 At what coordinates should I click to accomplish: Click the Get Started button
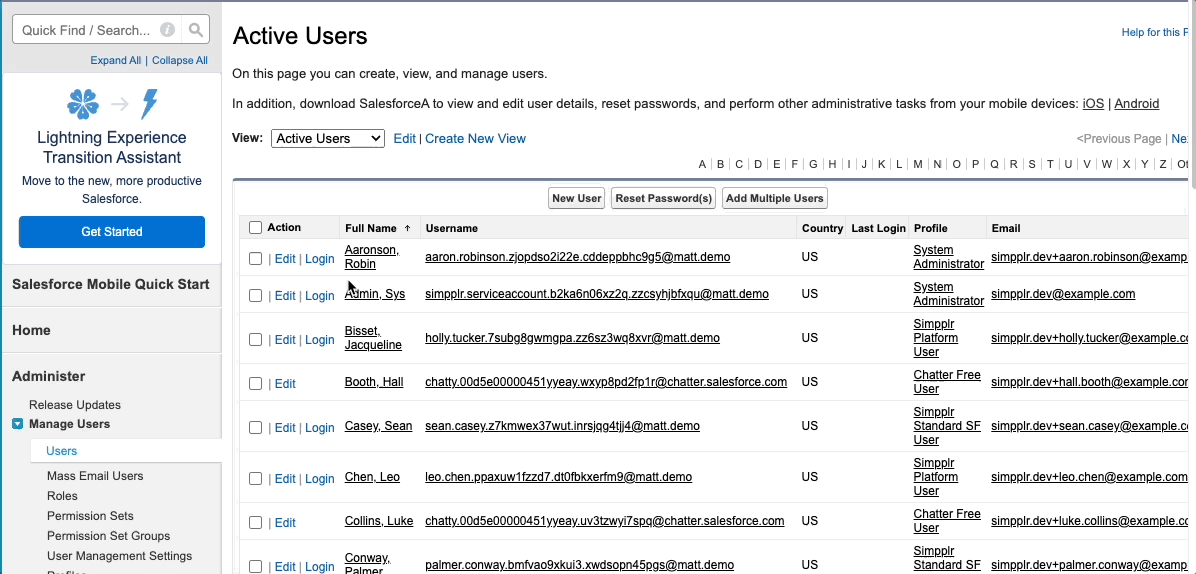pos(112,232)
